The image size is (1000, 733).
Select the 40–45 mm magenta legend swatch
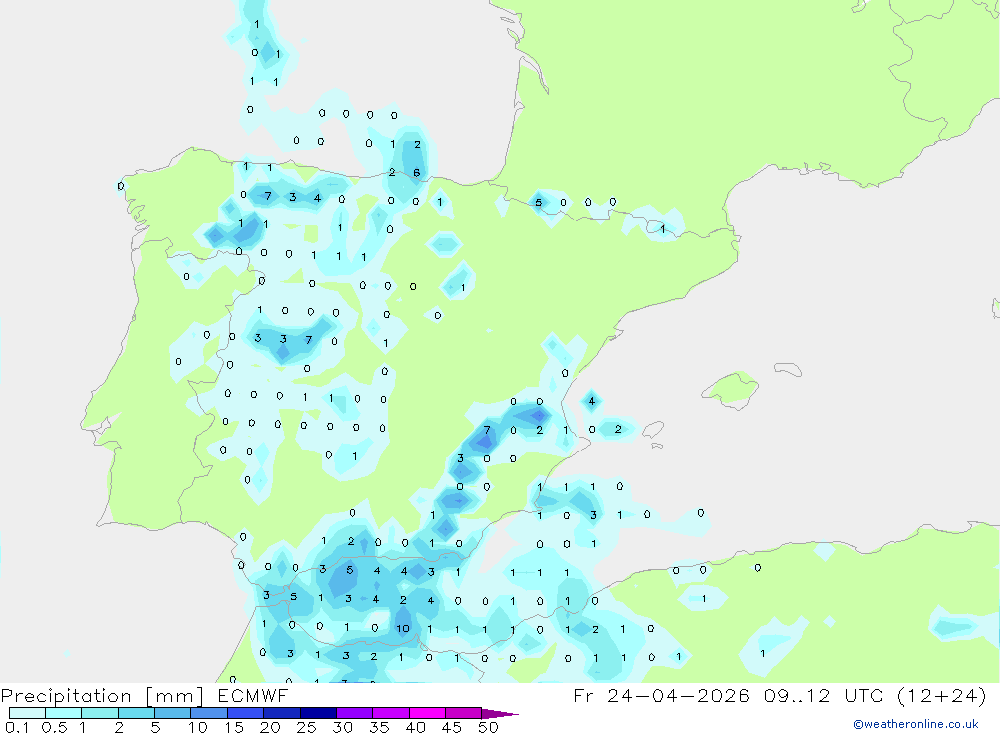pyautogui.click(x=427, y=713)
